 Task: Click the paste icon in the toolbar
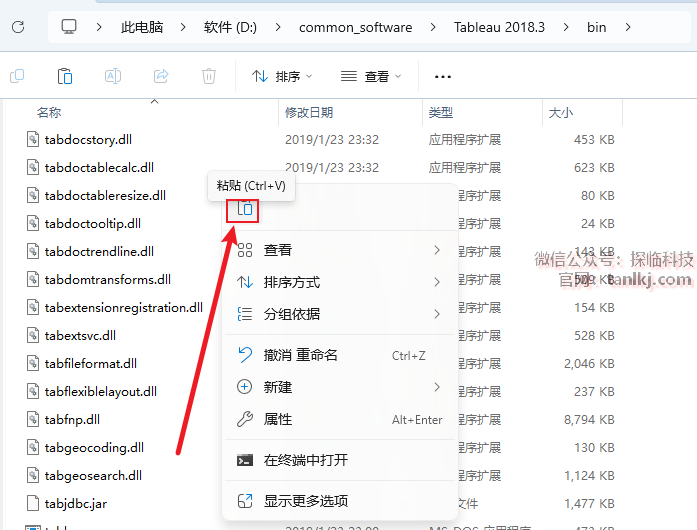pyautogui.click(x=65, y=76)
